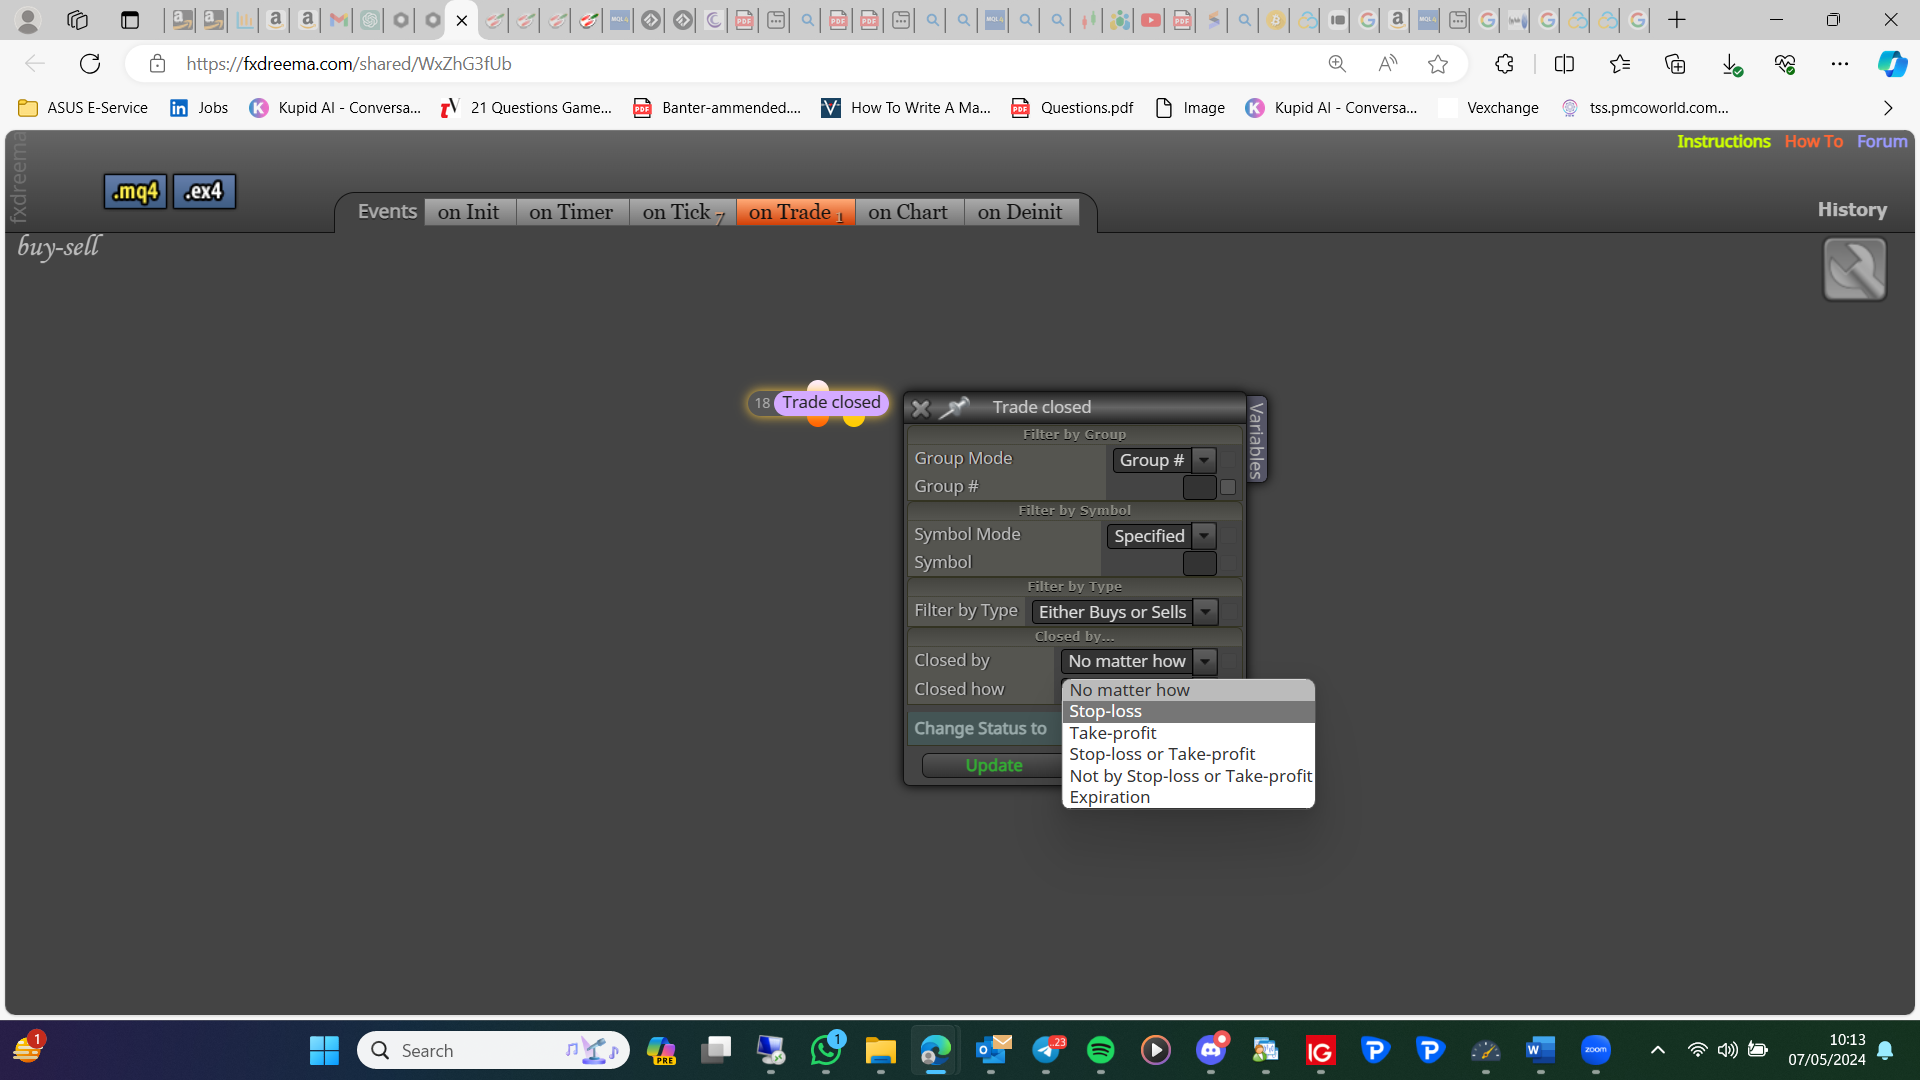Click the buy-sell project name
1920x1080 pixels.
click(59, 246)
